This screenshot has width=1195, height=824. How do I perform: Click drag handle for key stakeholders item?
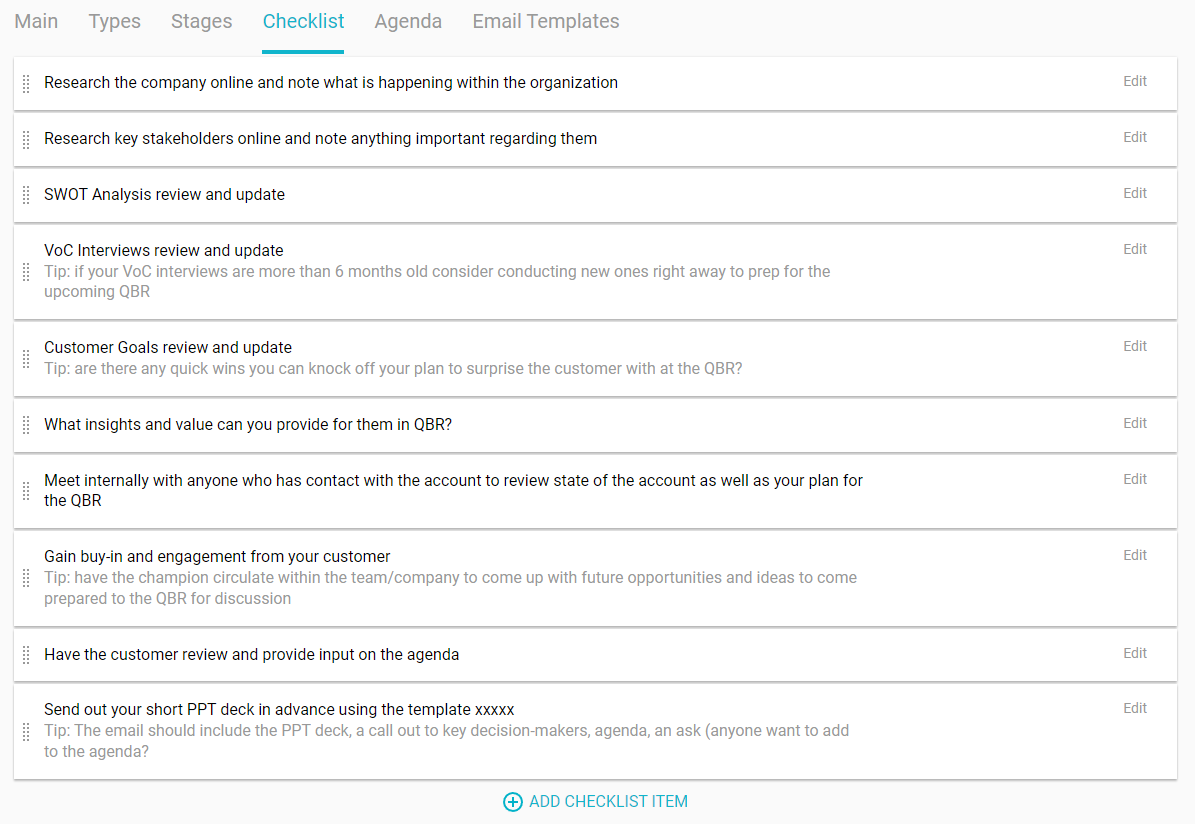[26, 140]
